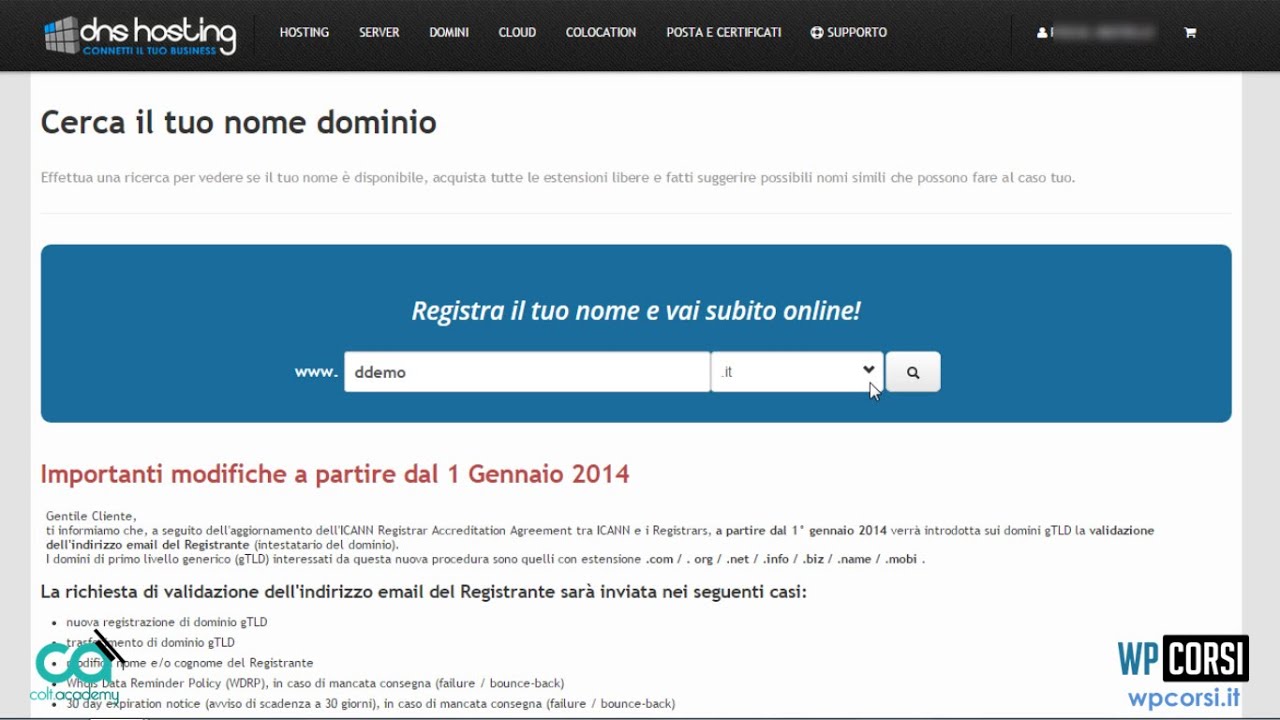Viewport: 1280px width, 720px height.
Task: Open the blurred user account menu
Action: coord(1097,32)
